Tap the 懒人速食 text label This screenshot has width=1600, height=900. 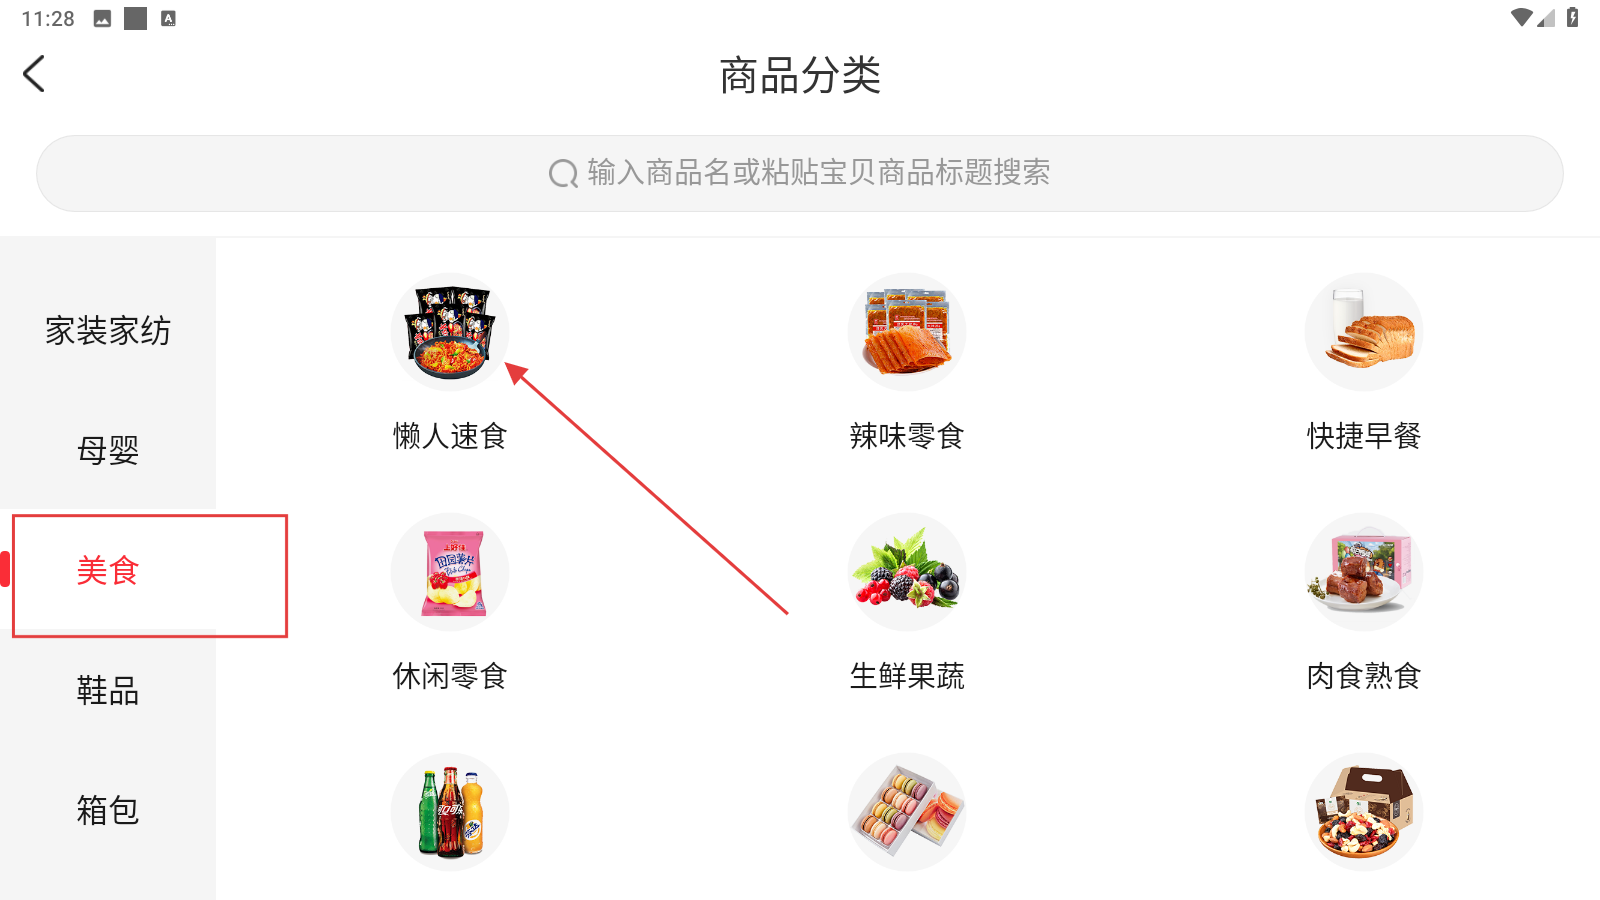click(x=450, y=436)
